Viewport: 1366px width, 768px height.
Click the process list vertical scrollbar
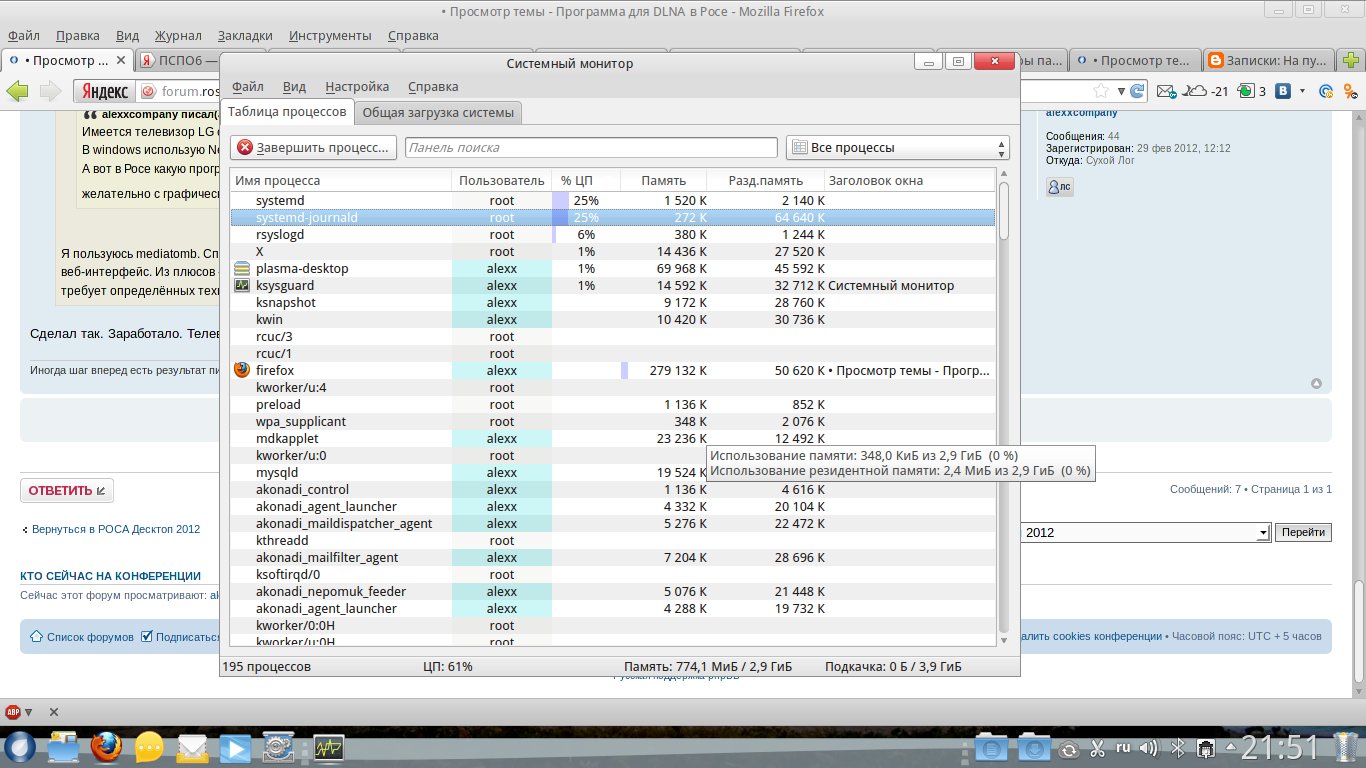pos(1003,400)
